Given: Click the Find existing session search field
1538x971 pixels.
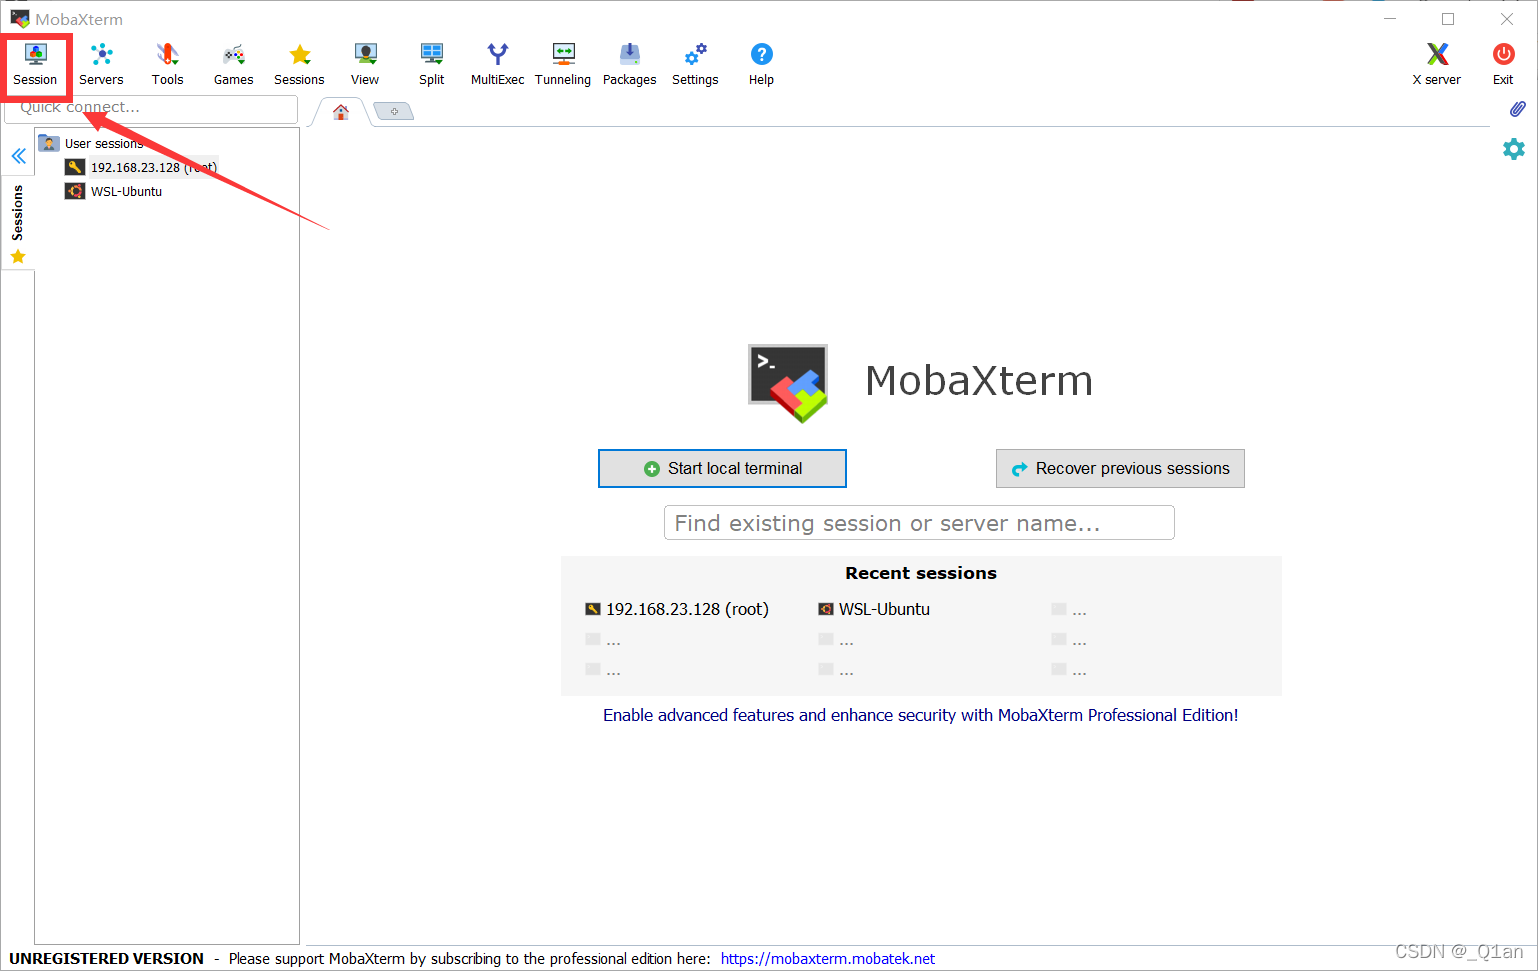Looking at the screenshot, I should [919, 522].
